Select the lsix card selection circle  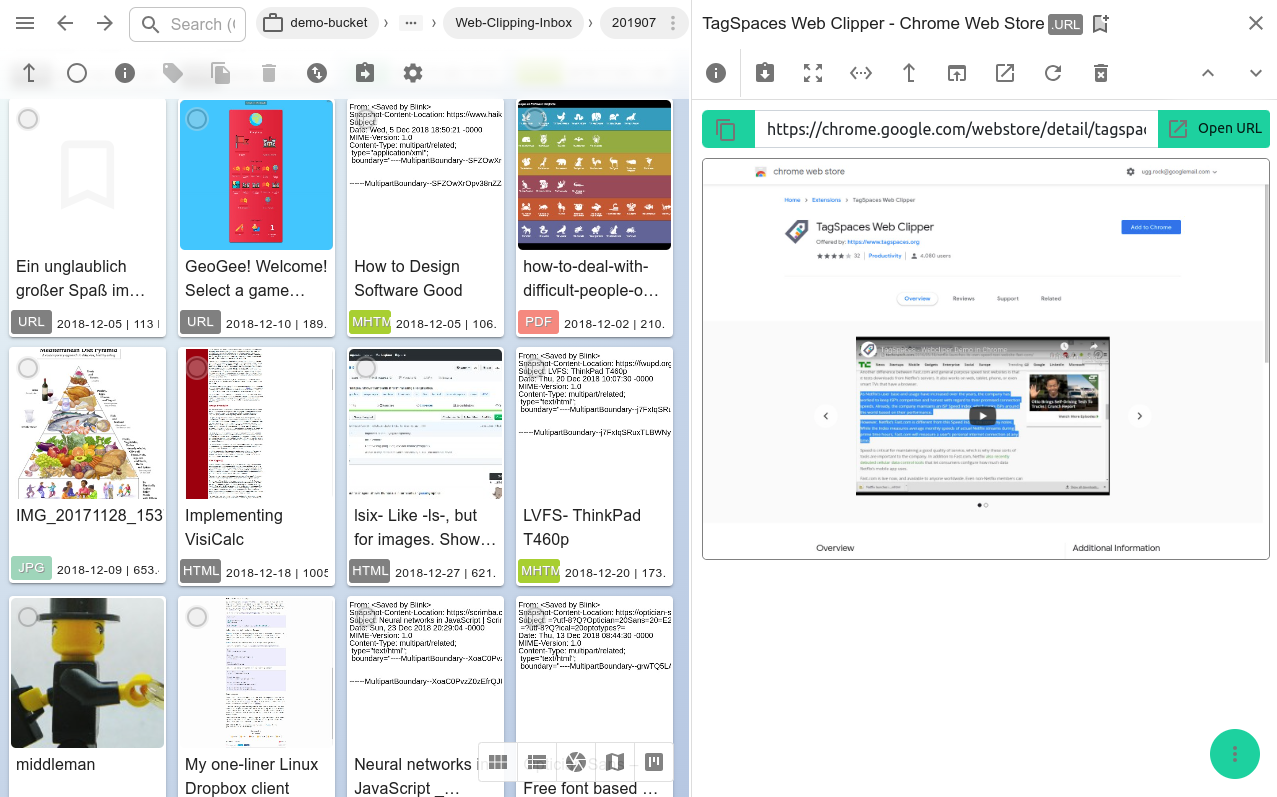(366, 368)
